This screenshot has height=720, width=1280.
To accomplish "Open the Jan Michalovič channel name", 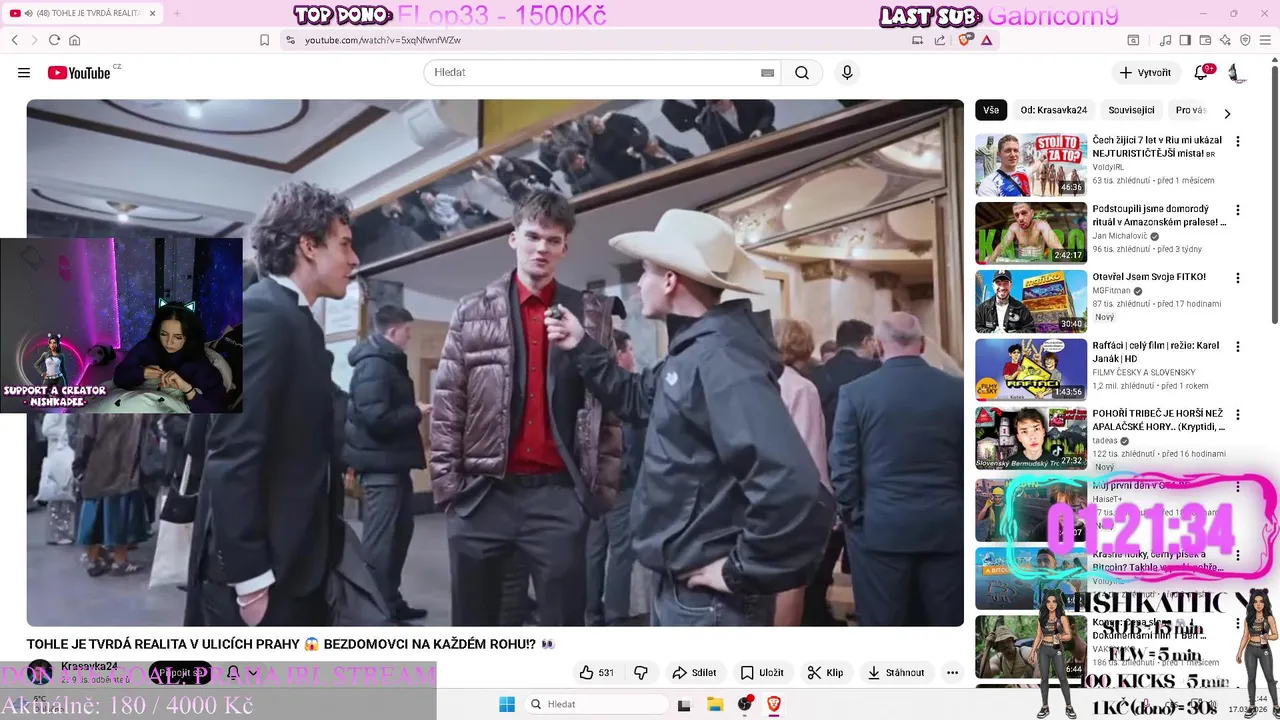I will pyautogui.click(x=1119, y=236).
